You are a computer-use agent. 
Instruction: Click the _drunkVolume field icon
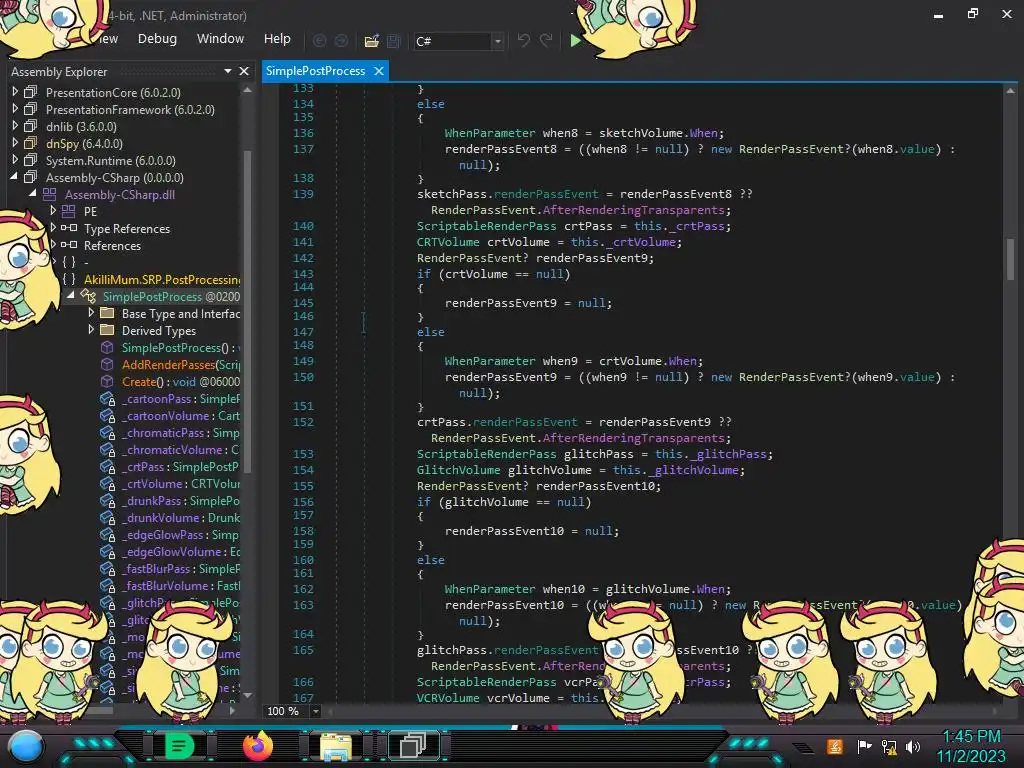tap(107, 518)
